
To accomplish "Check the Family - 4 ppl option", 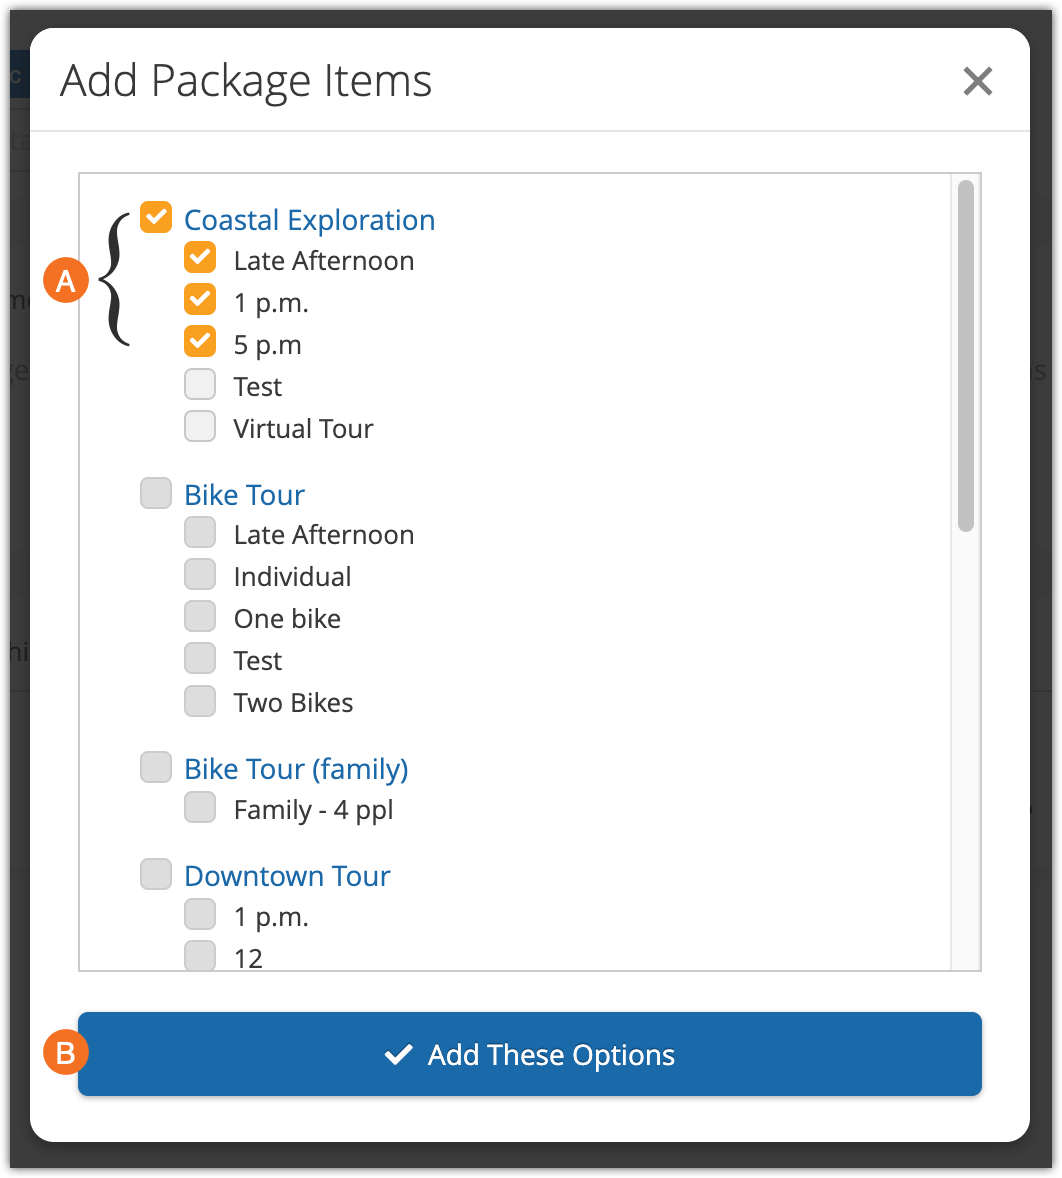I will tap(200, 808).
